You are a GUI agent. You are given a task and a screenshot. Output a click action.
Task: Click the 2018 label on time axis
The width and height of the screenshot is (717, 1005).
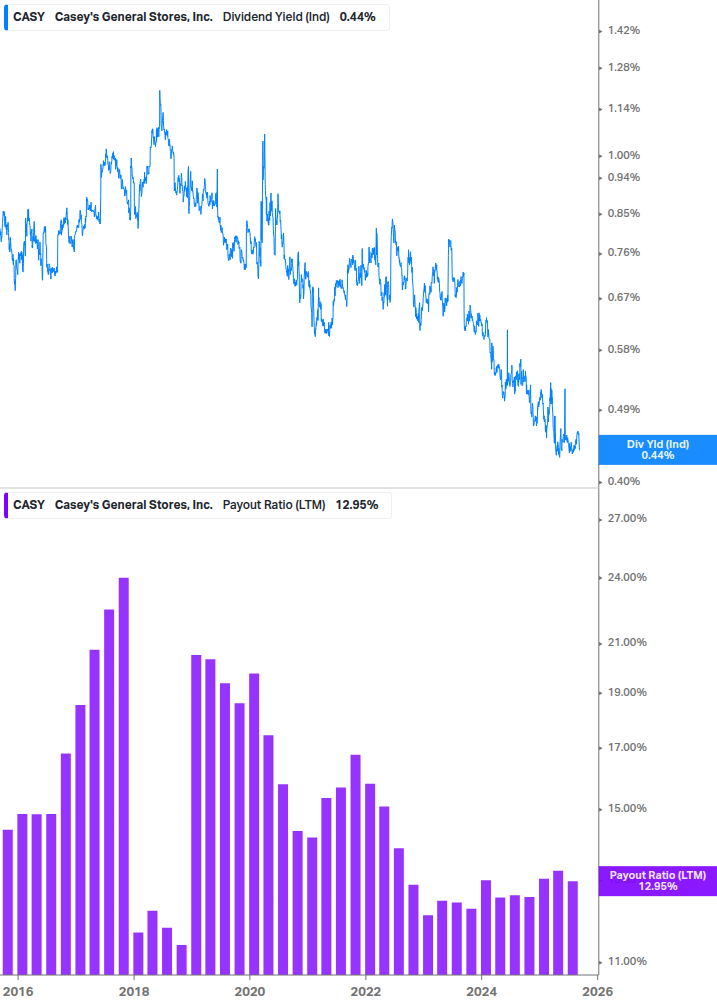pyautogui.click(x=134, y=991)
